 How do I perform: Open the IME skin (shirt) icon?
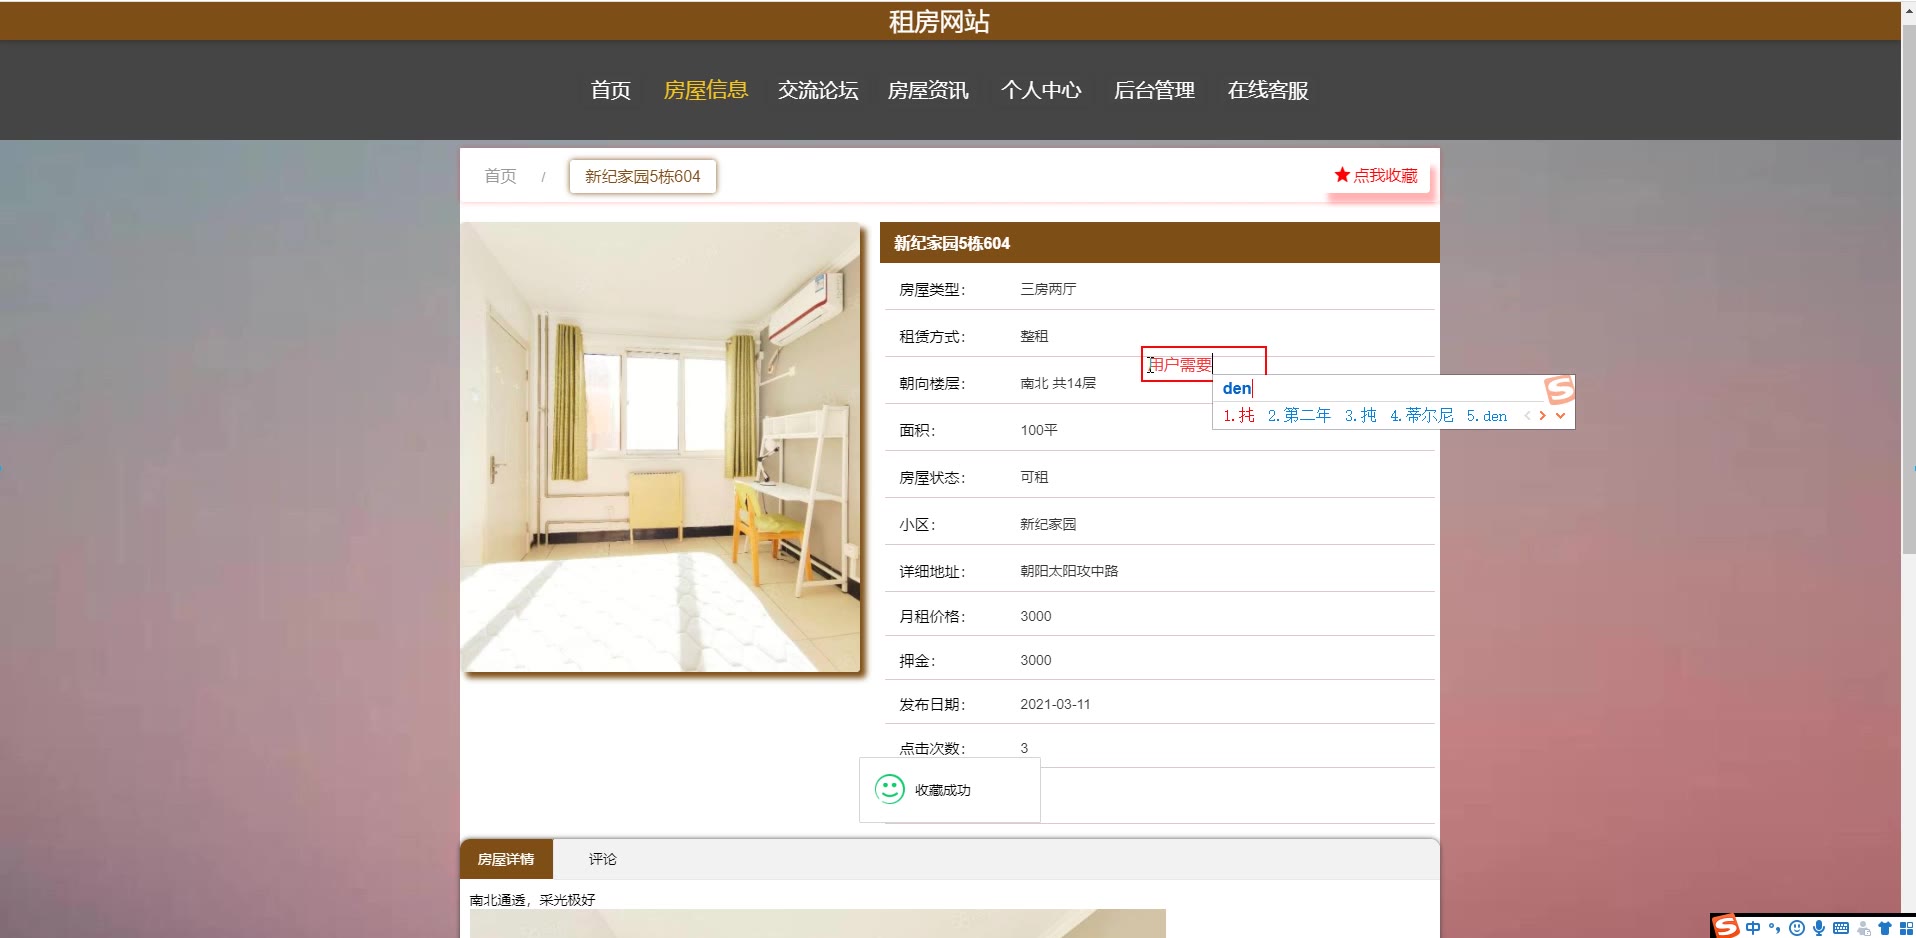[1885, 928]
